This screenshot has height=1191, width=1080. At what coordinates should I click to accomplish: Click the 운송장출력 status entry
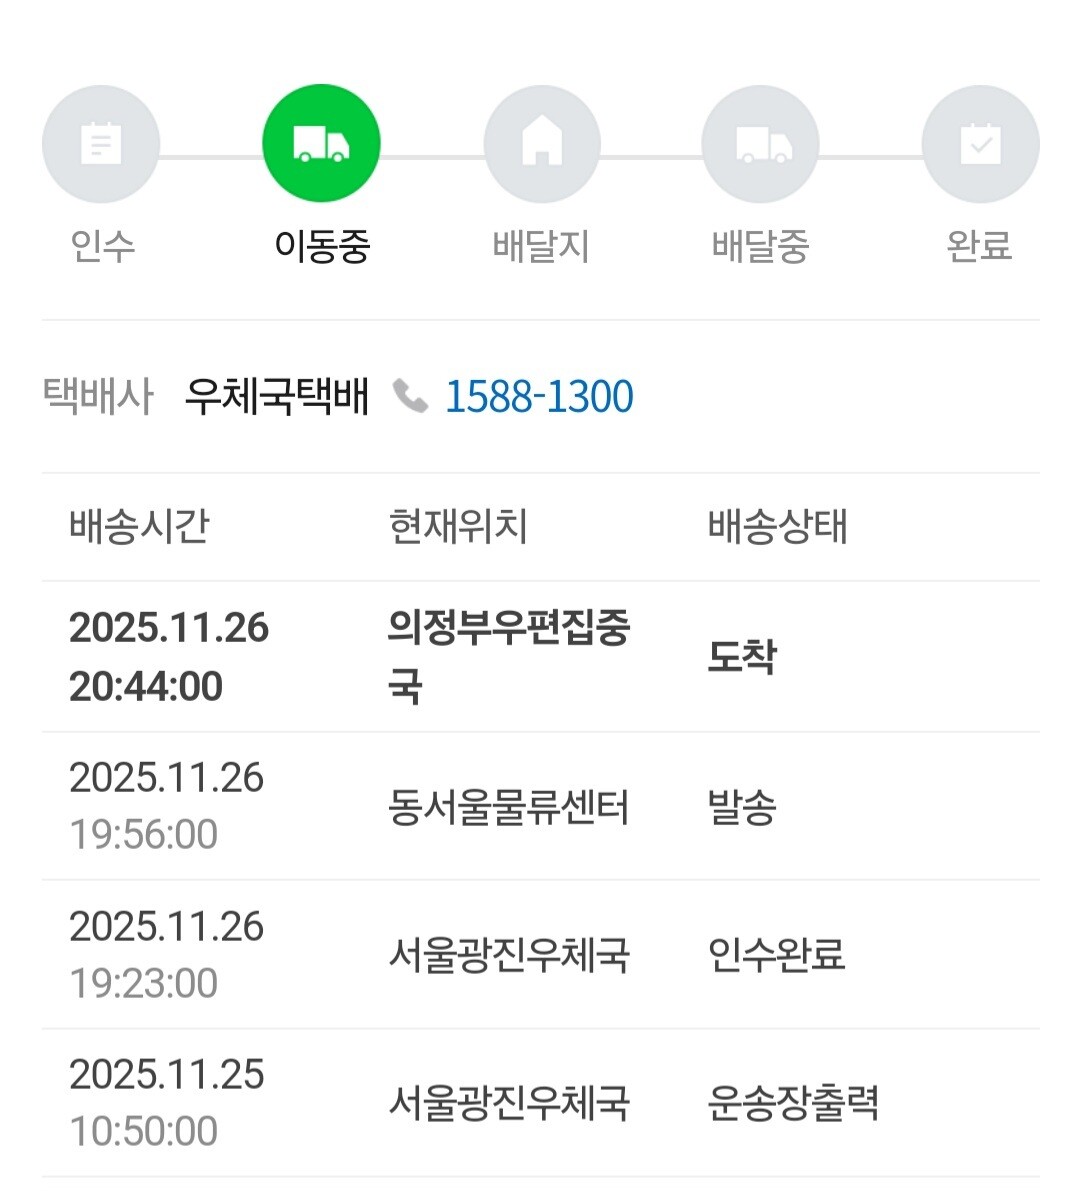coord(793,1103)
